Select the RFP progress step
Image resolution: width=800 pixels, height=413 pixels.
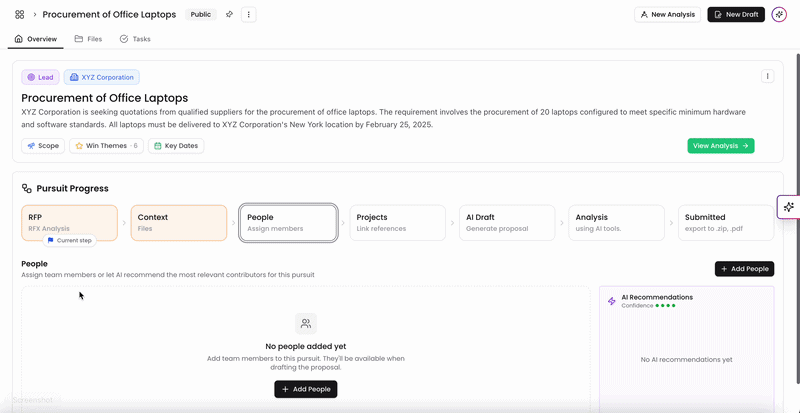(69, 223)
